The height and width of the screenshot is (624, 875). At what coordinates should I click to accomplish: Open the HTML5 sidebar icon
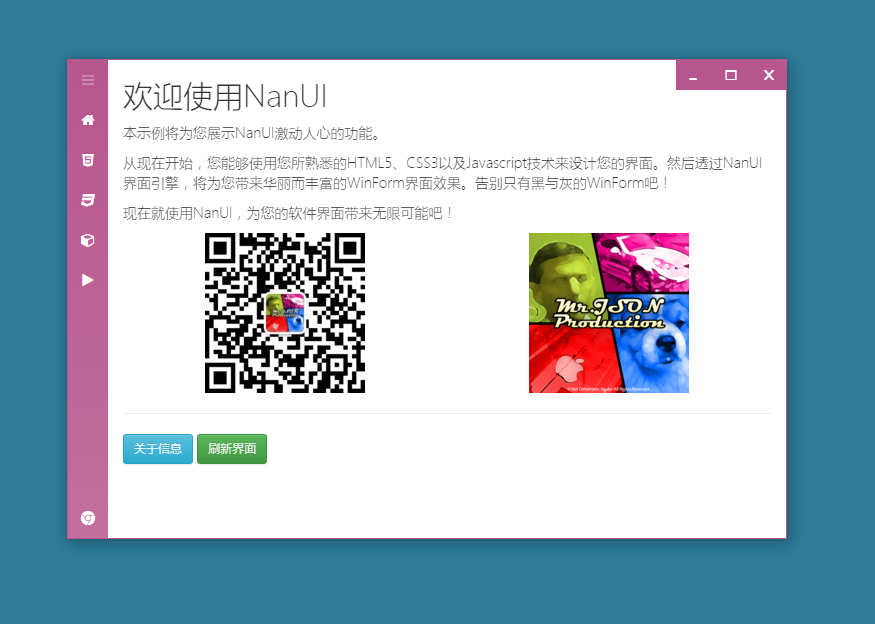(x=88, y=160)
